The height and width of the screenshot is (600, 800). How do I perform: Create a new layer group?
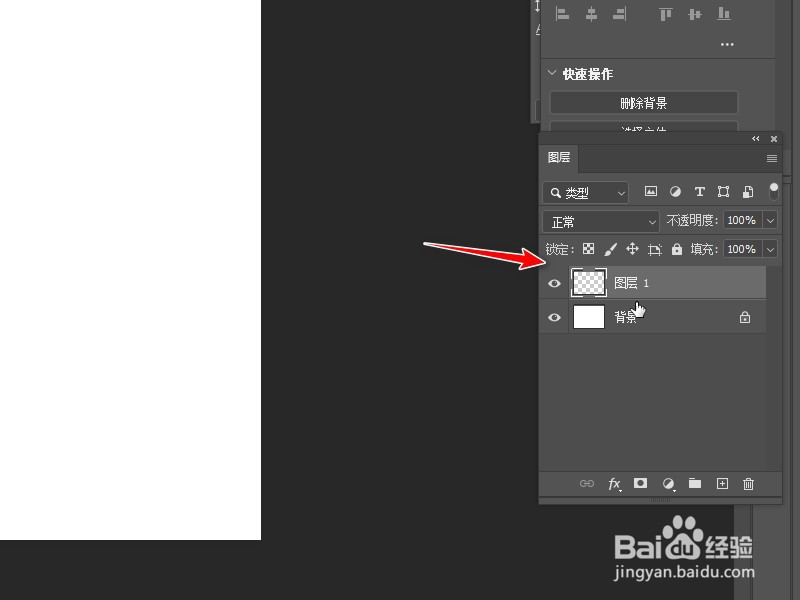click(x=695, y=484)
